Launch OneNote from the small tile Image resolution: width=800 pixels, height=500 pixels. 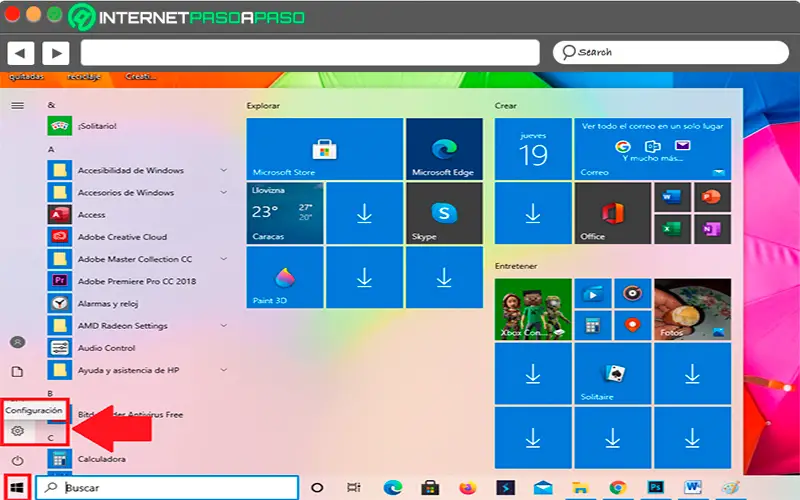click(x=712, y=229)
